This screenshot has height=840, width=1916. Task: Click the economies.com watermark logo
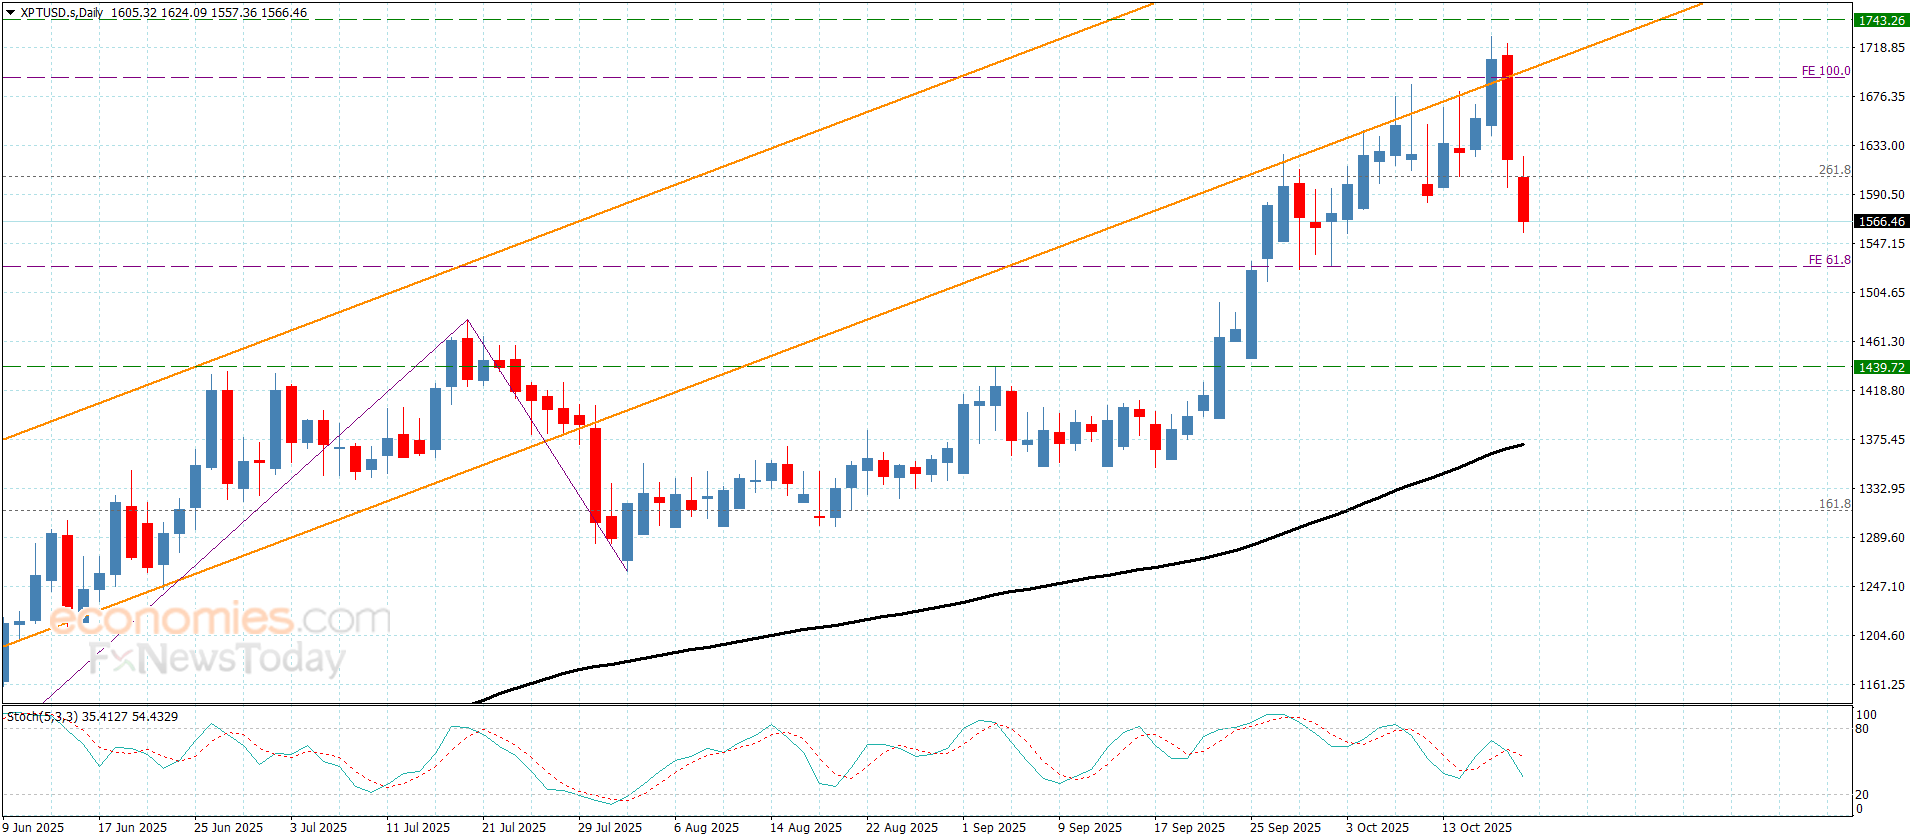click(220, 619)
